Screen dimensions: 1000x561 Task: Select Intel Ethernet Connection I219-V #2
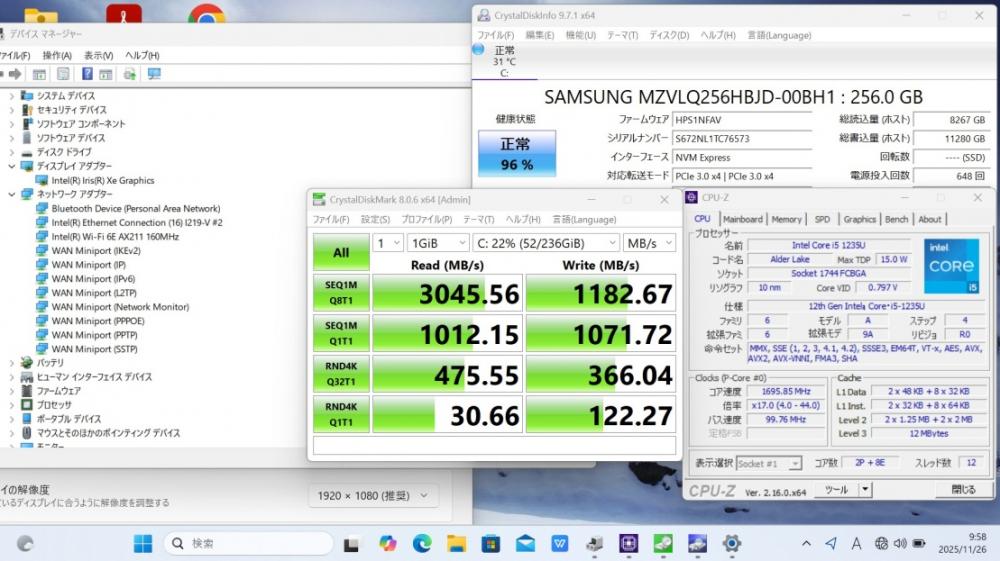(136, 222)
